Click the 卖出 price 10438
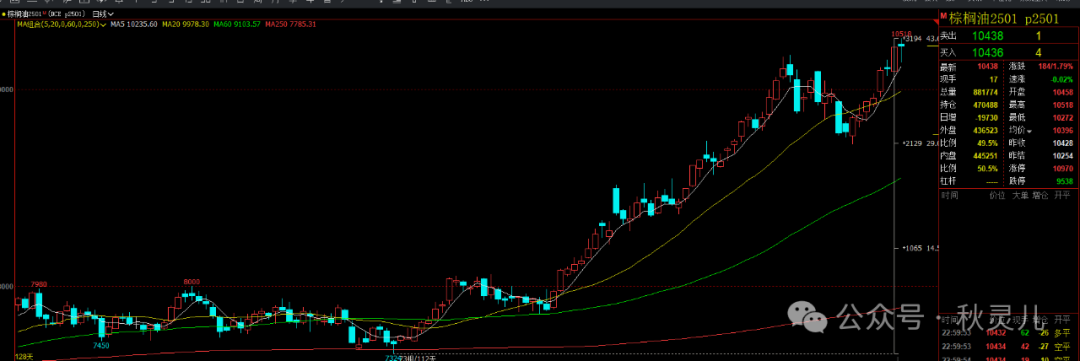 coord(987,36)
